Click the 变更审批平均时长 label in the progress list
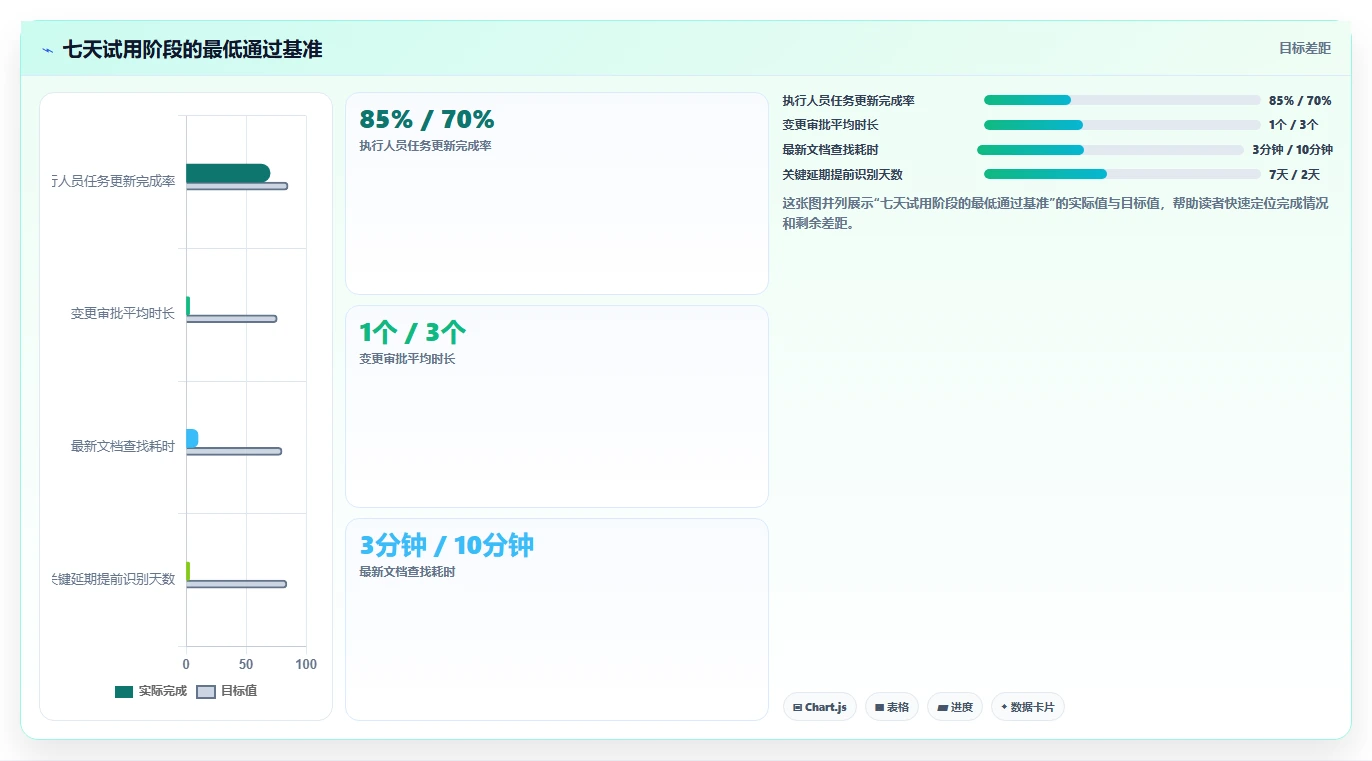 click(831, 125)
